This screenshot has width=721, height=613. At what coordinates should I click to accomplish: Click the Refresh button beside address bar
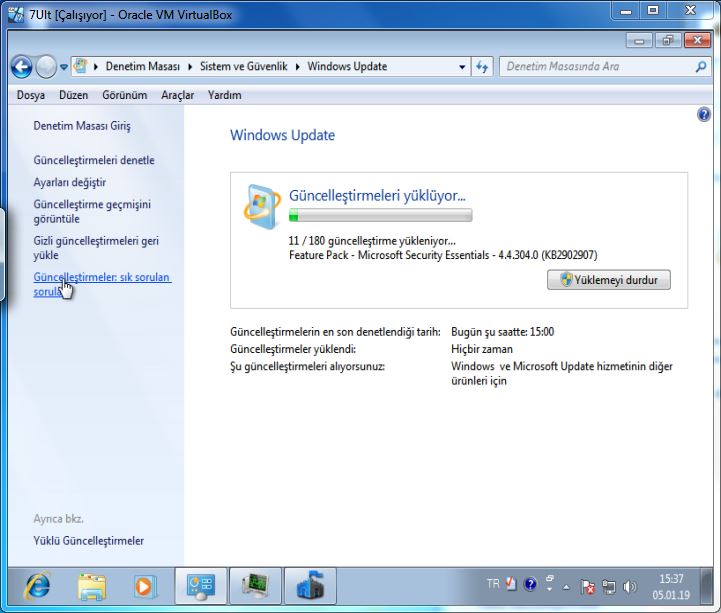pos(482,67)
